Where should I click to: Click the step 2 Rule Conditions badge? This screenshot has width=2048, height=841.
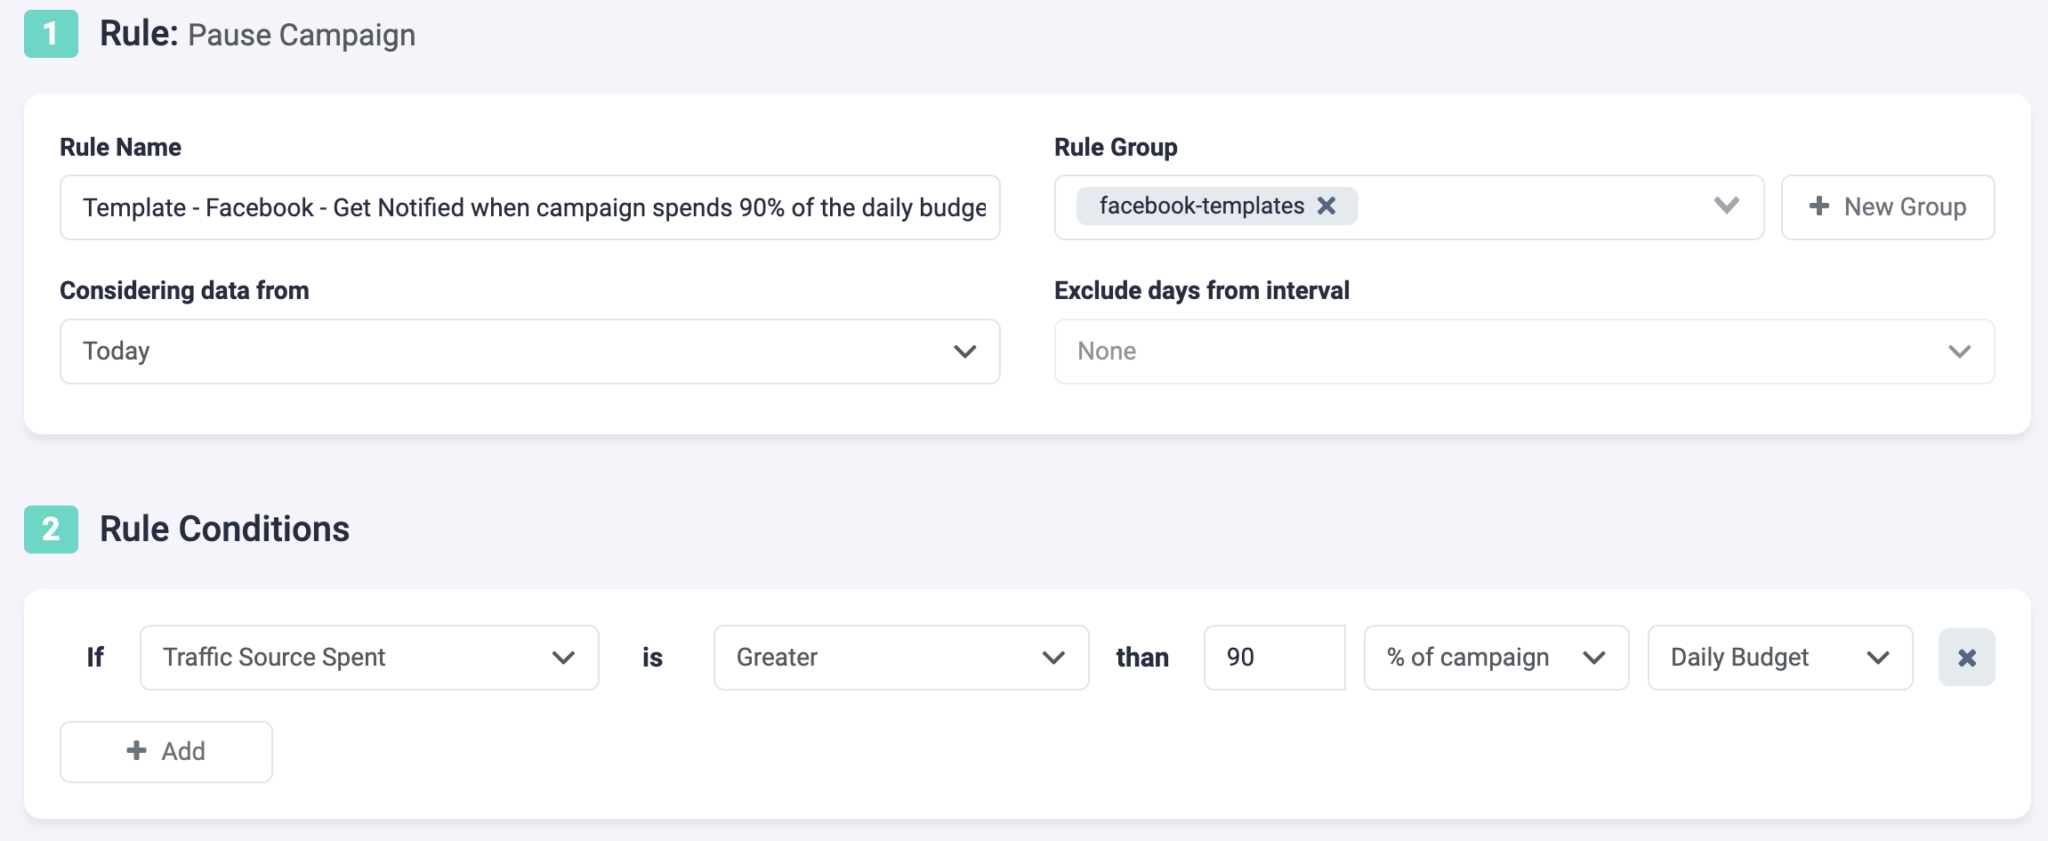(50, 528)
